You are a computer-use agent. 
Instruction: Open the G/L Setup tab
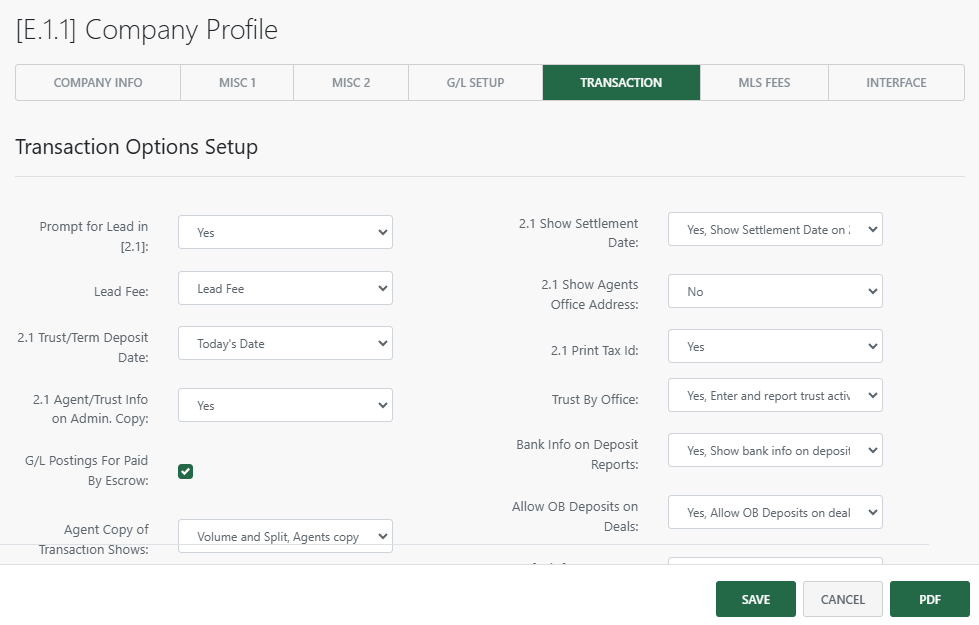(x=474, y=82)
